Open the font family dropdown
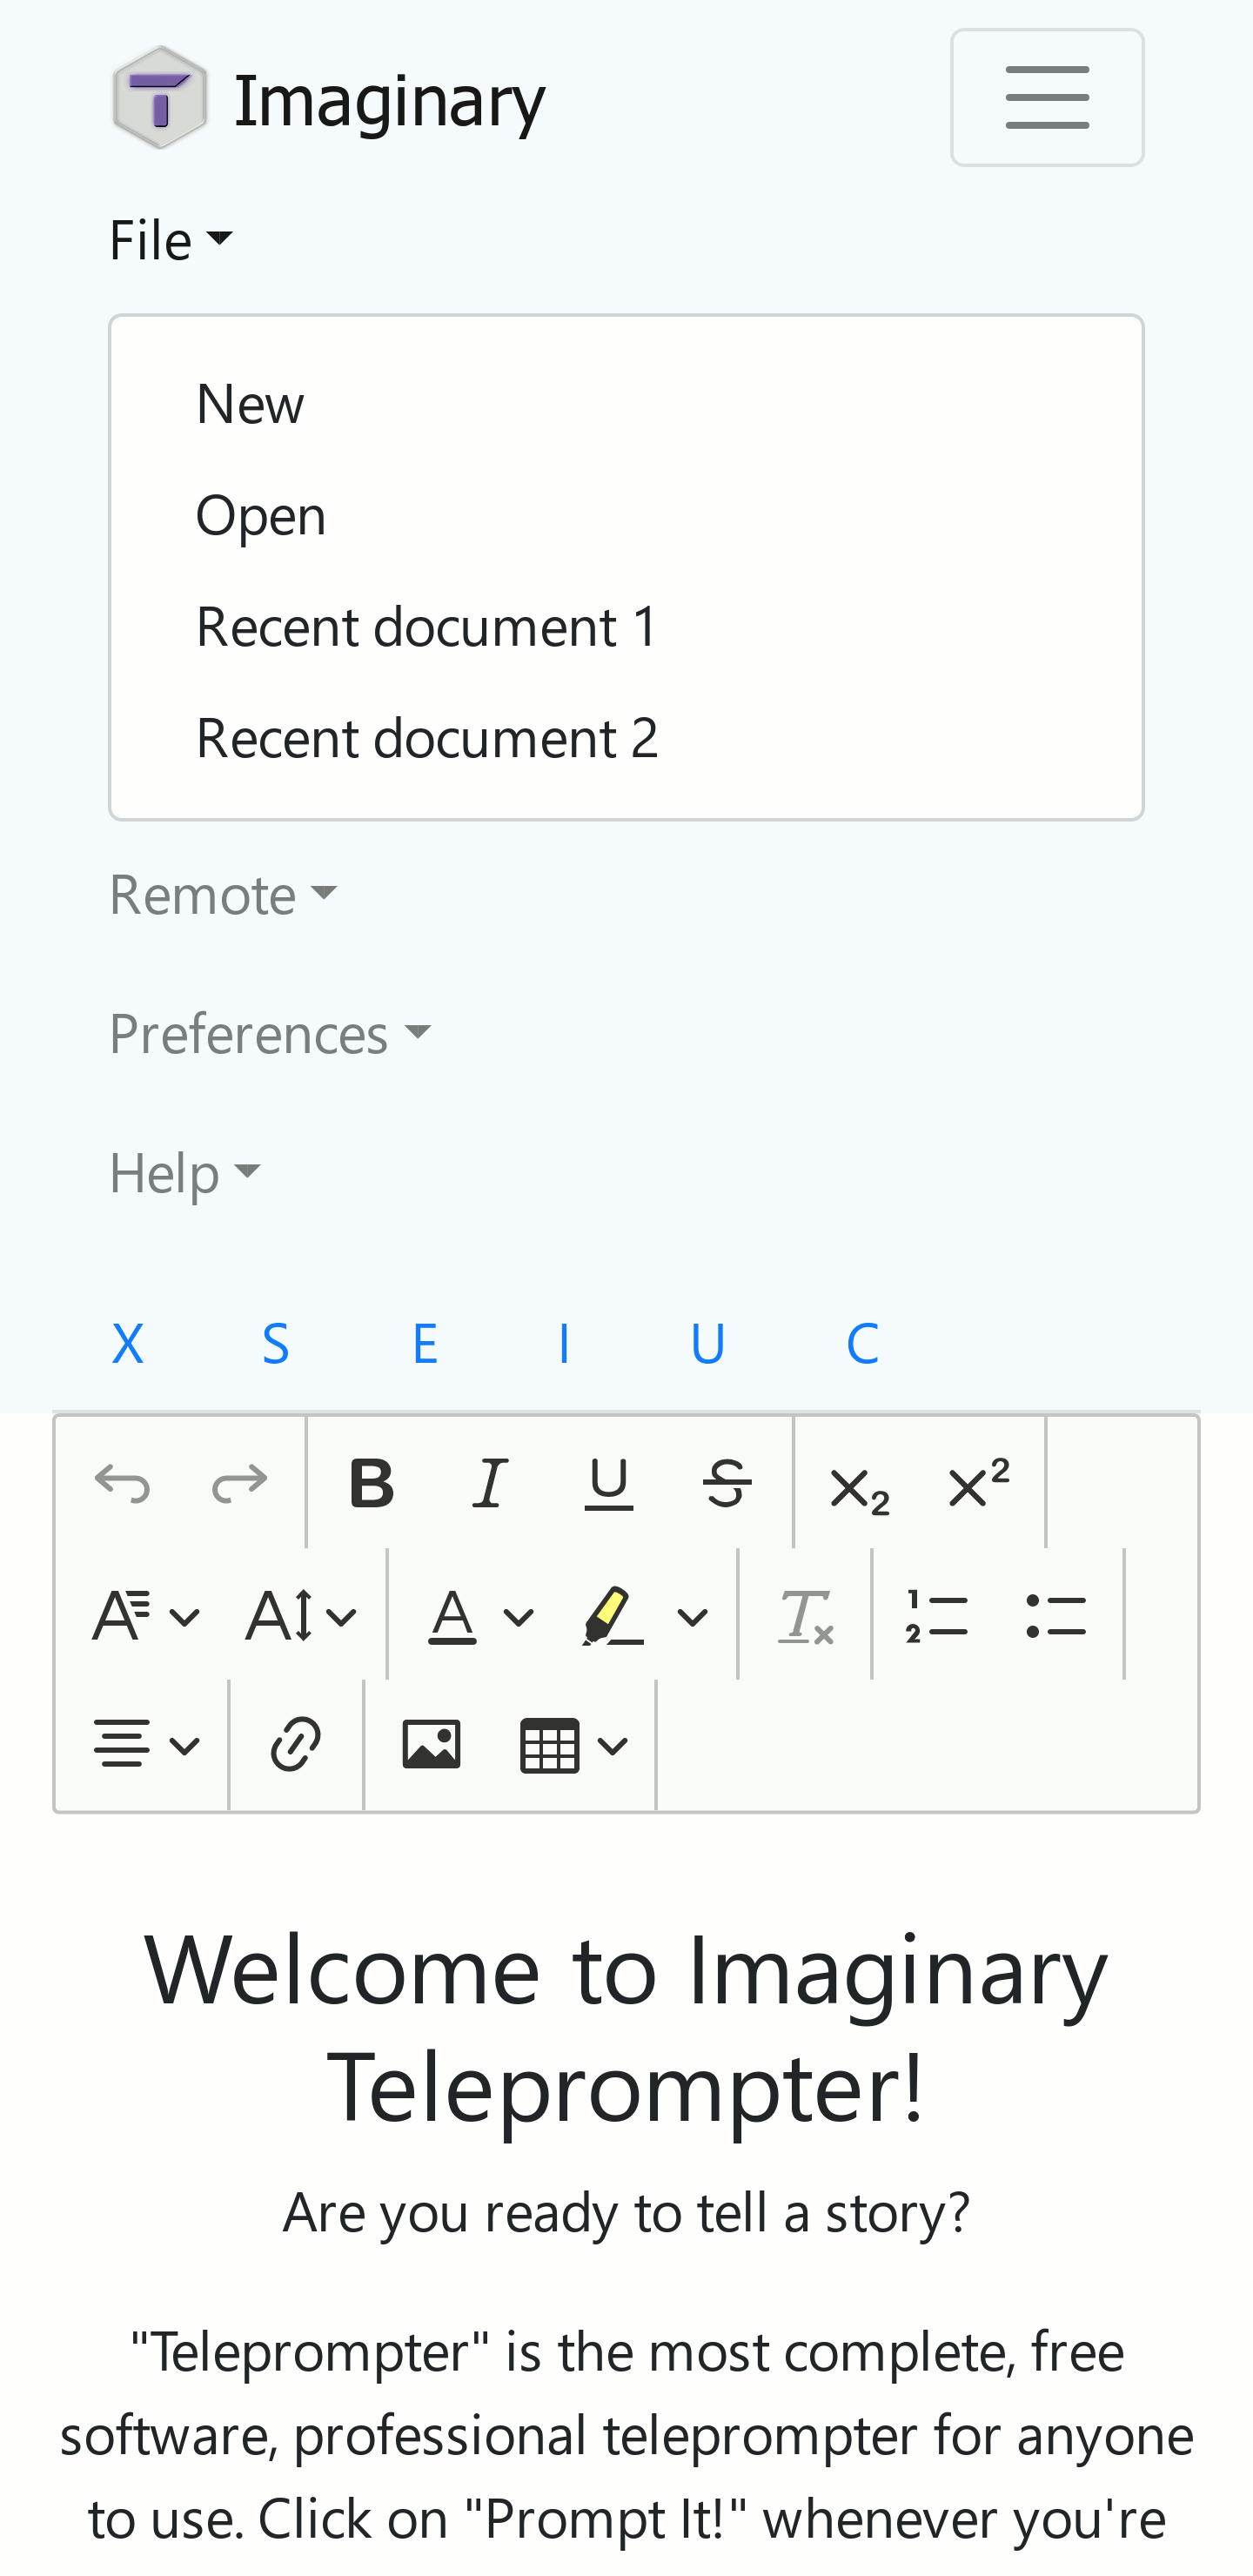Viewport: 1253px width, 2576px height. (x=146, y=1615)
